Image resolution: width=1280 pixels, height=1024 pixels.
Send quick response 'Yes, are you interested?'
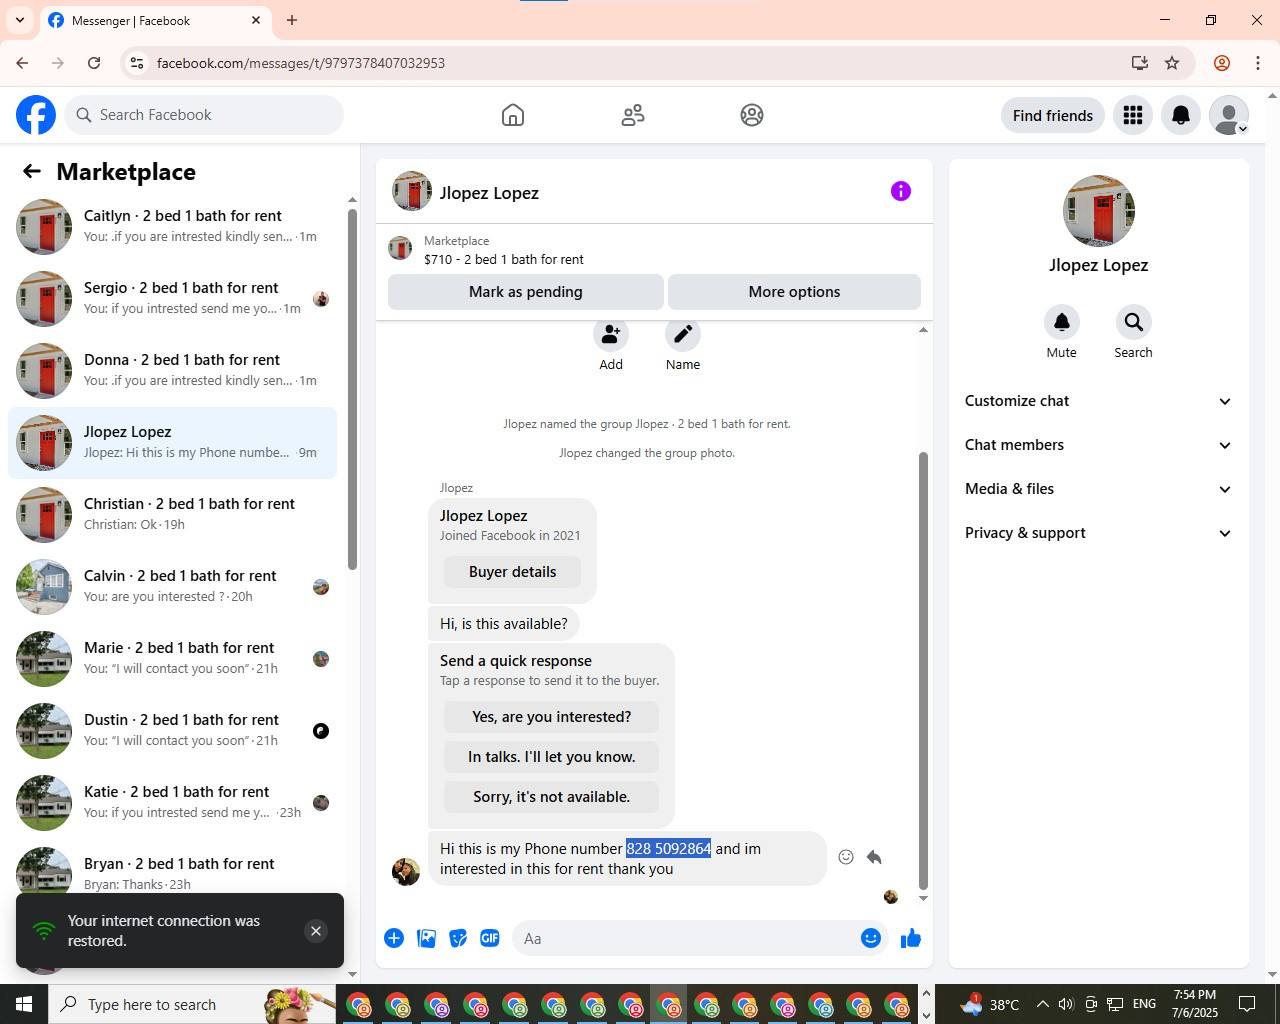coord(552,717)
